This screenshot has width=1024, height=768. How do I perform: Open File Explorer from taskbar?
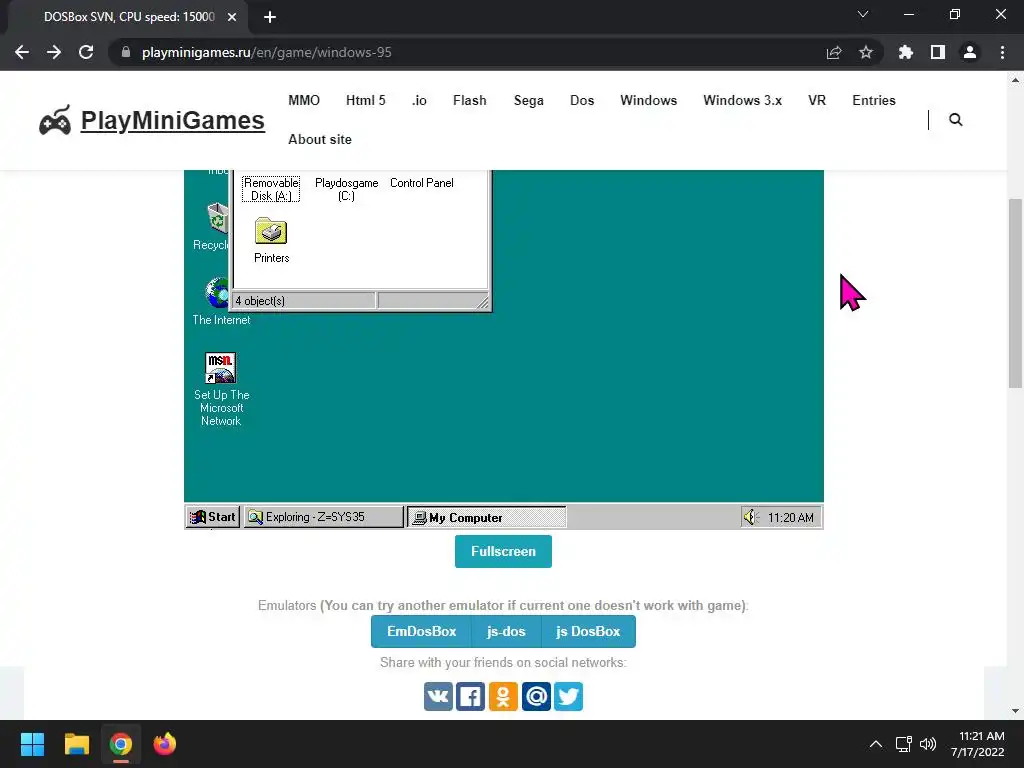76,744
